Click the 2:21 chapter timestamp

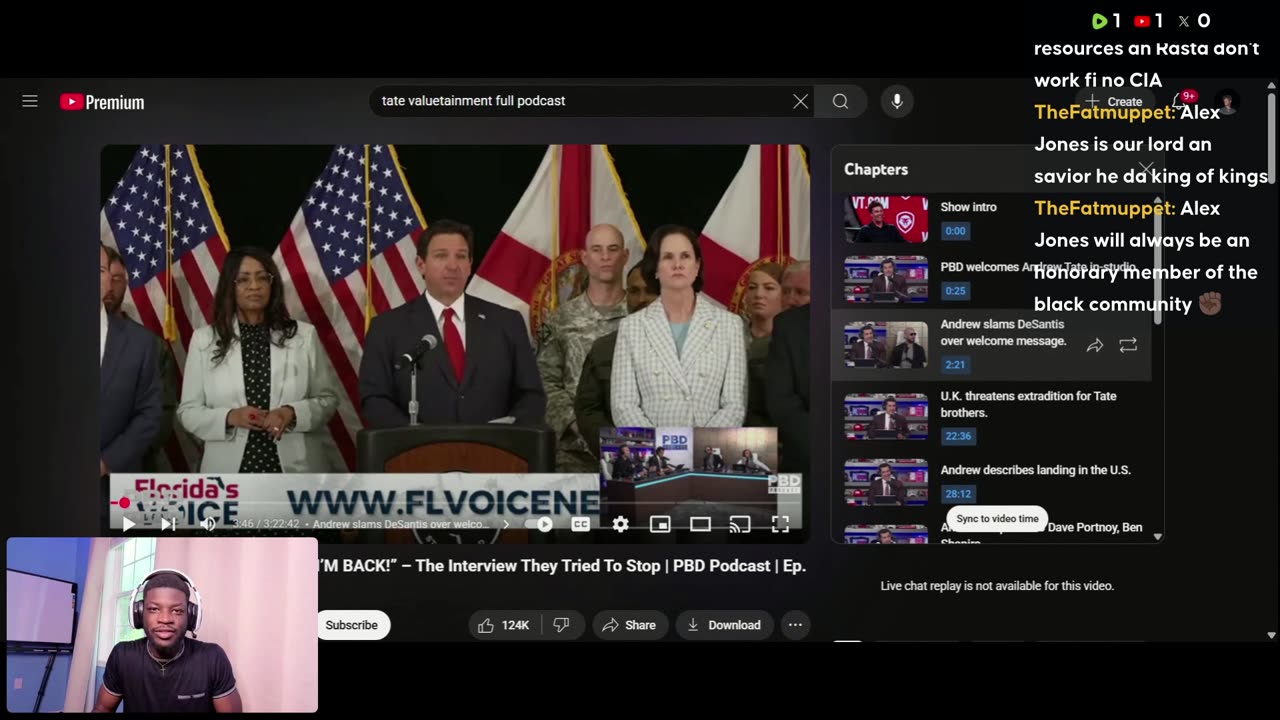pyautogui.click(x=955, y=365)
